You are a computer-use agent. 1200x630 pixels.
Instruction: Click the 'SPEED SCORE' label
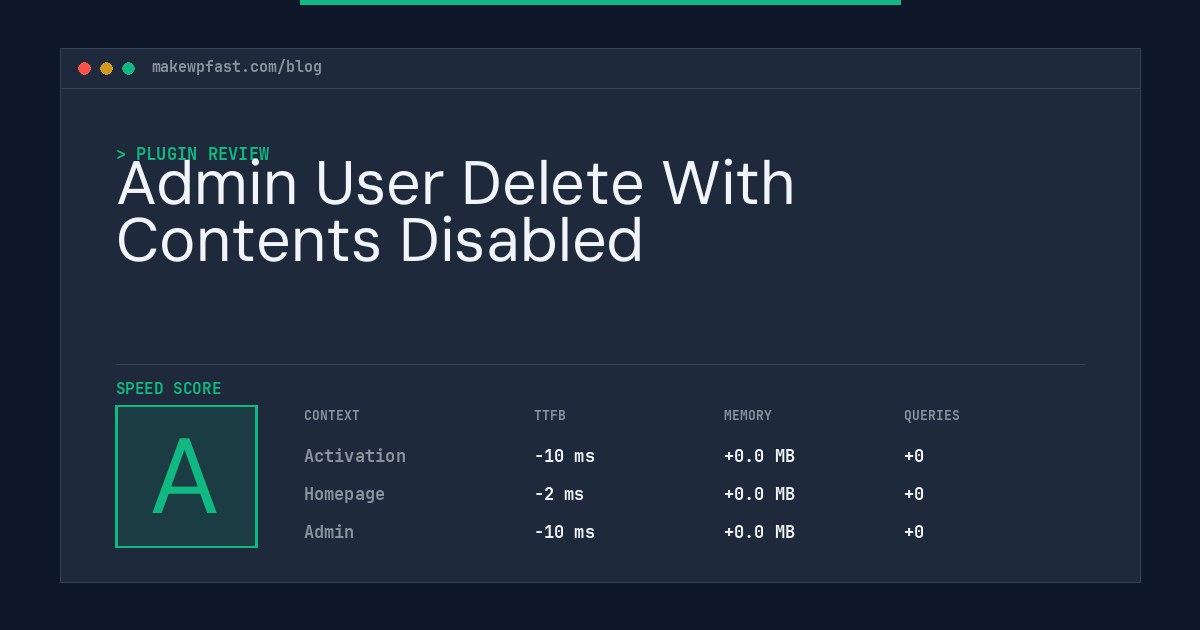(x=169, y=389)
